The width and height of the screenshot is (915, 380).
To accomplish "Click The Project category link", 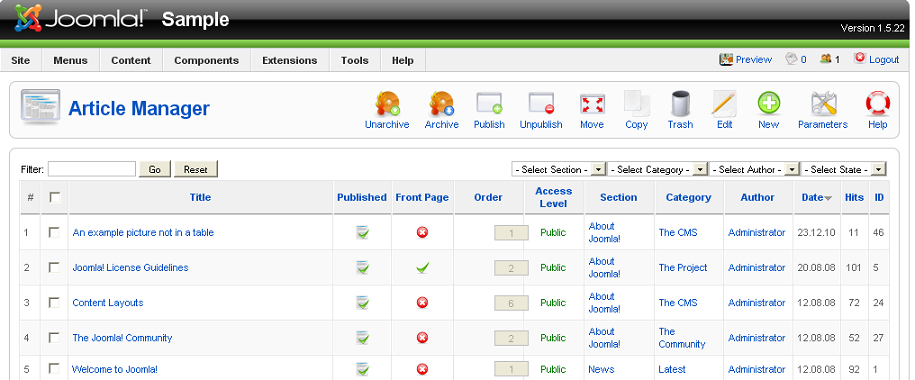I will [683, 267].
